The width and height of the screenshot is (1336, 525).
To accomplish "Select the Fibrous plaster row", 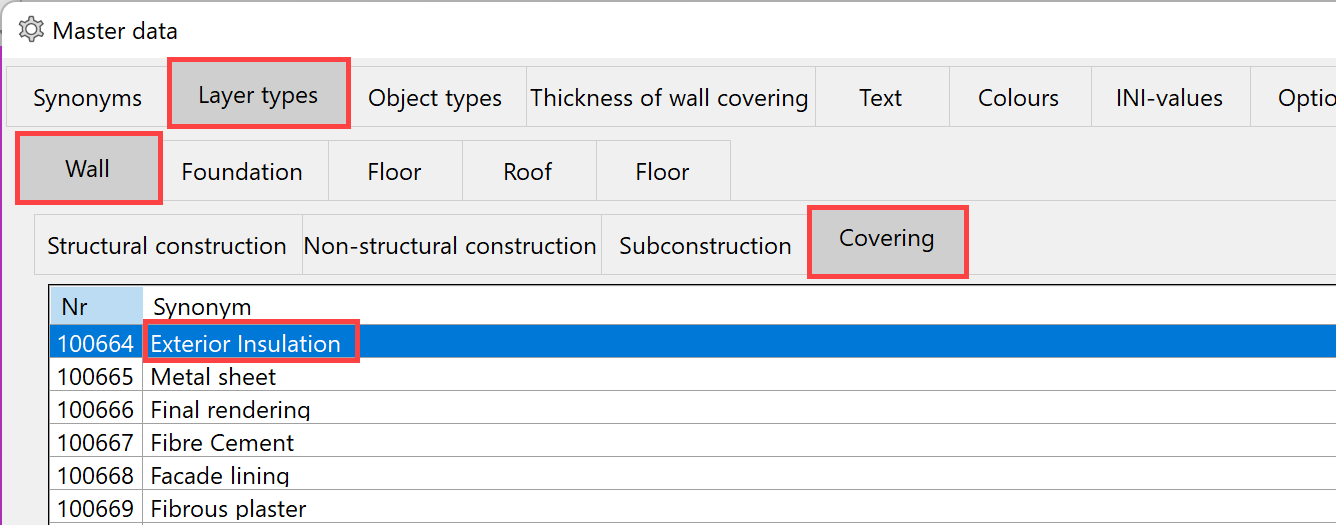I will click(x=693, y=508).
